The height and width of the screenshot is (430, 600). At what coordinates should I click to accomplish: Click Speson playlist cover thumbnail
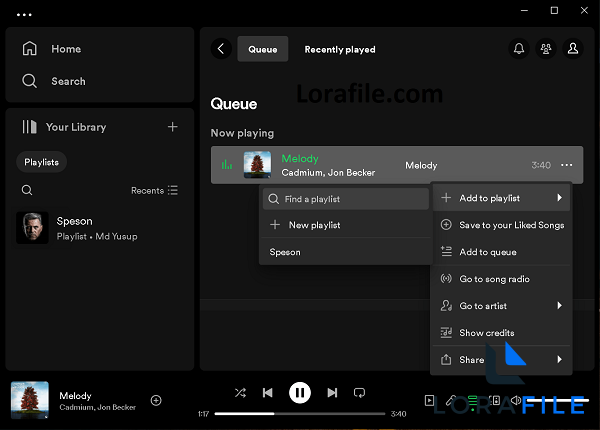click(x=33, y=228)
